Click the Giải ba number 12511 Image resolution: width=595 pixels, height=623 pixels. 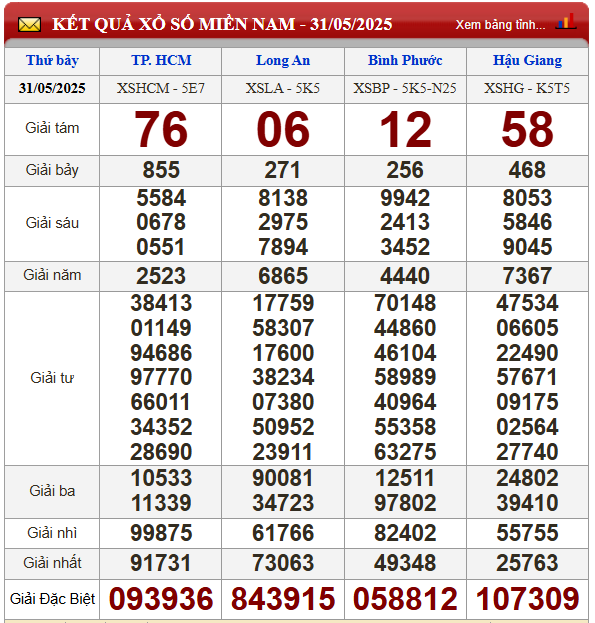[405, 478]
